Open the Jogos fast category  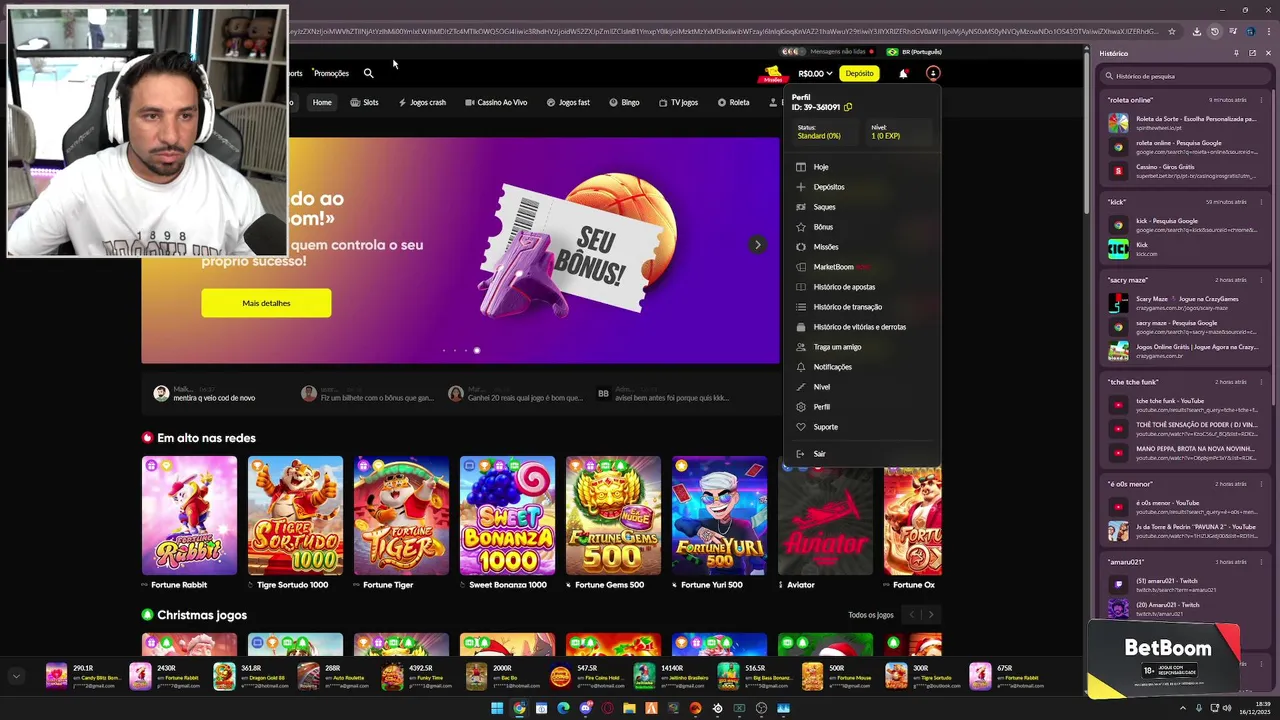tap(568, 102)
